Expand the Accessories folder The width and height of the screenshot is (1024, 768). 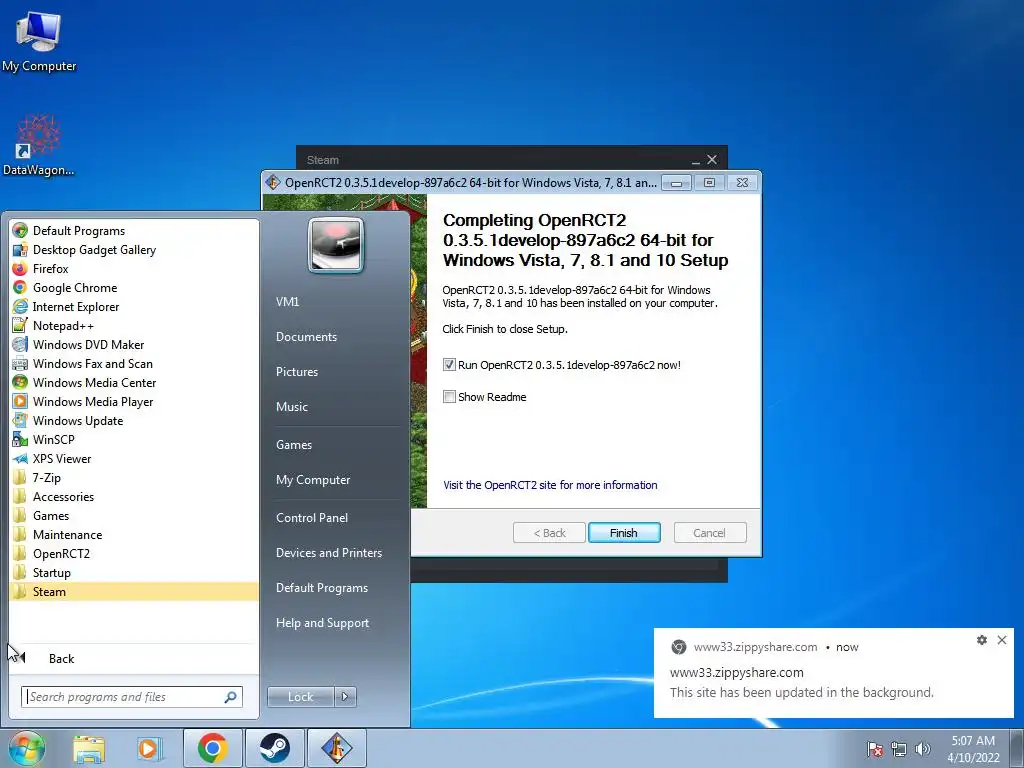click(x=53, y=496)
